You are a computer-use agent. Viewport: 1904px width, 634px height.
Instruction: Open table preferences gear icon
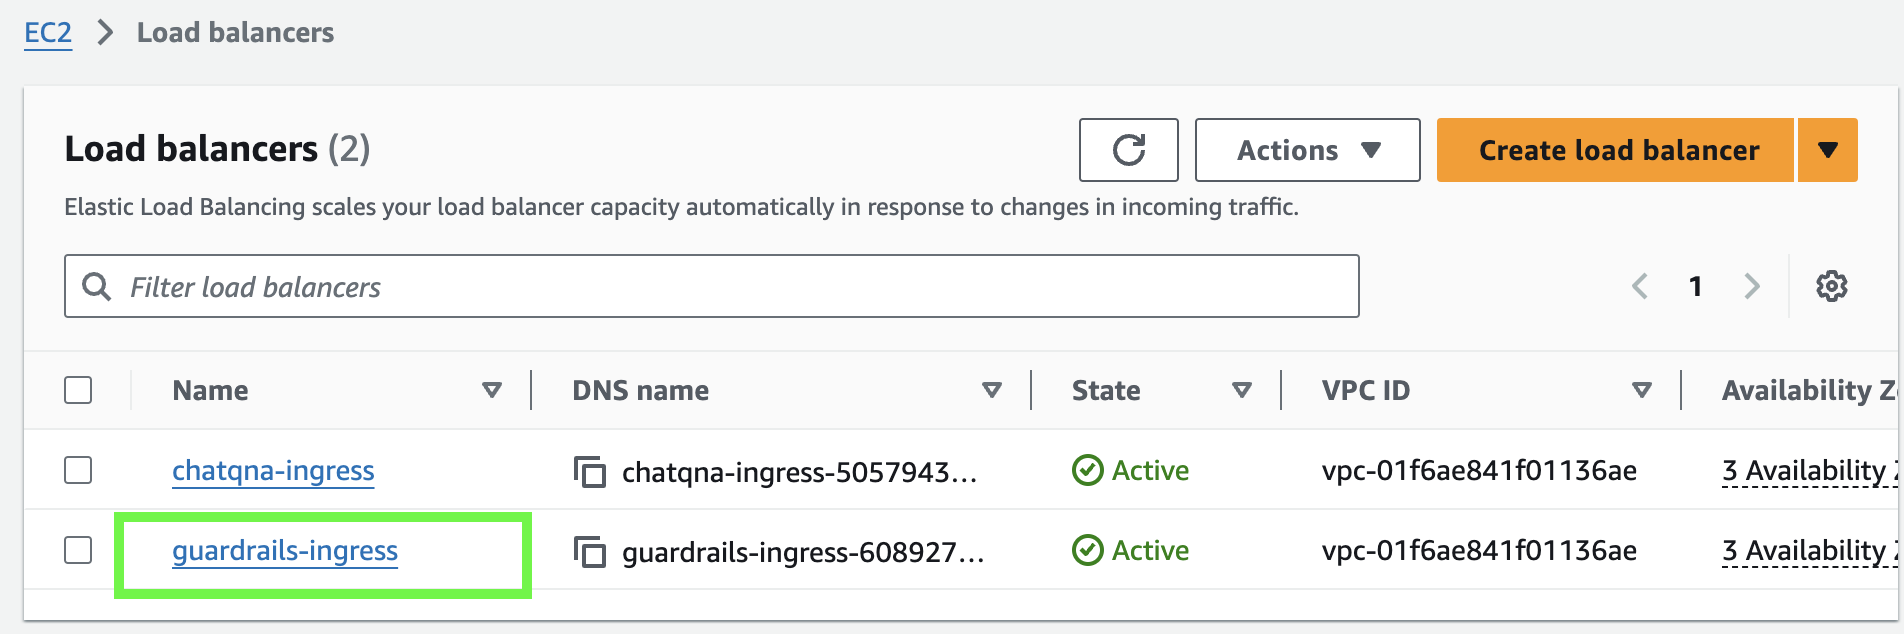pos(1831,286)
